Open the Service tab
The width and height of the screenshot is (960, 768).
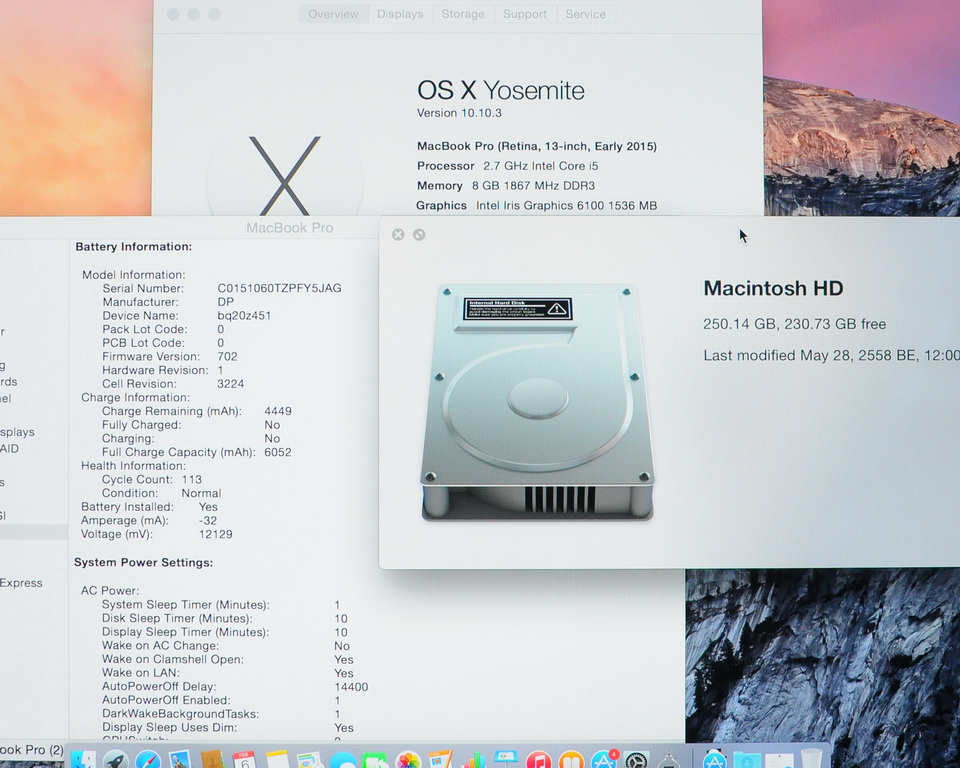(x=586, y=14)
